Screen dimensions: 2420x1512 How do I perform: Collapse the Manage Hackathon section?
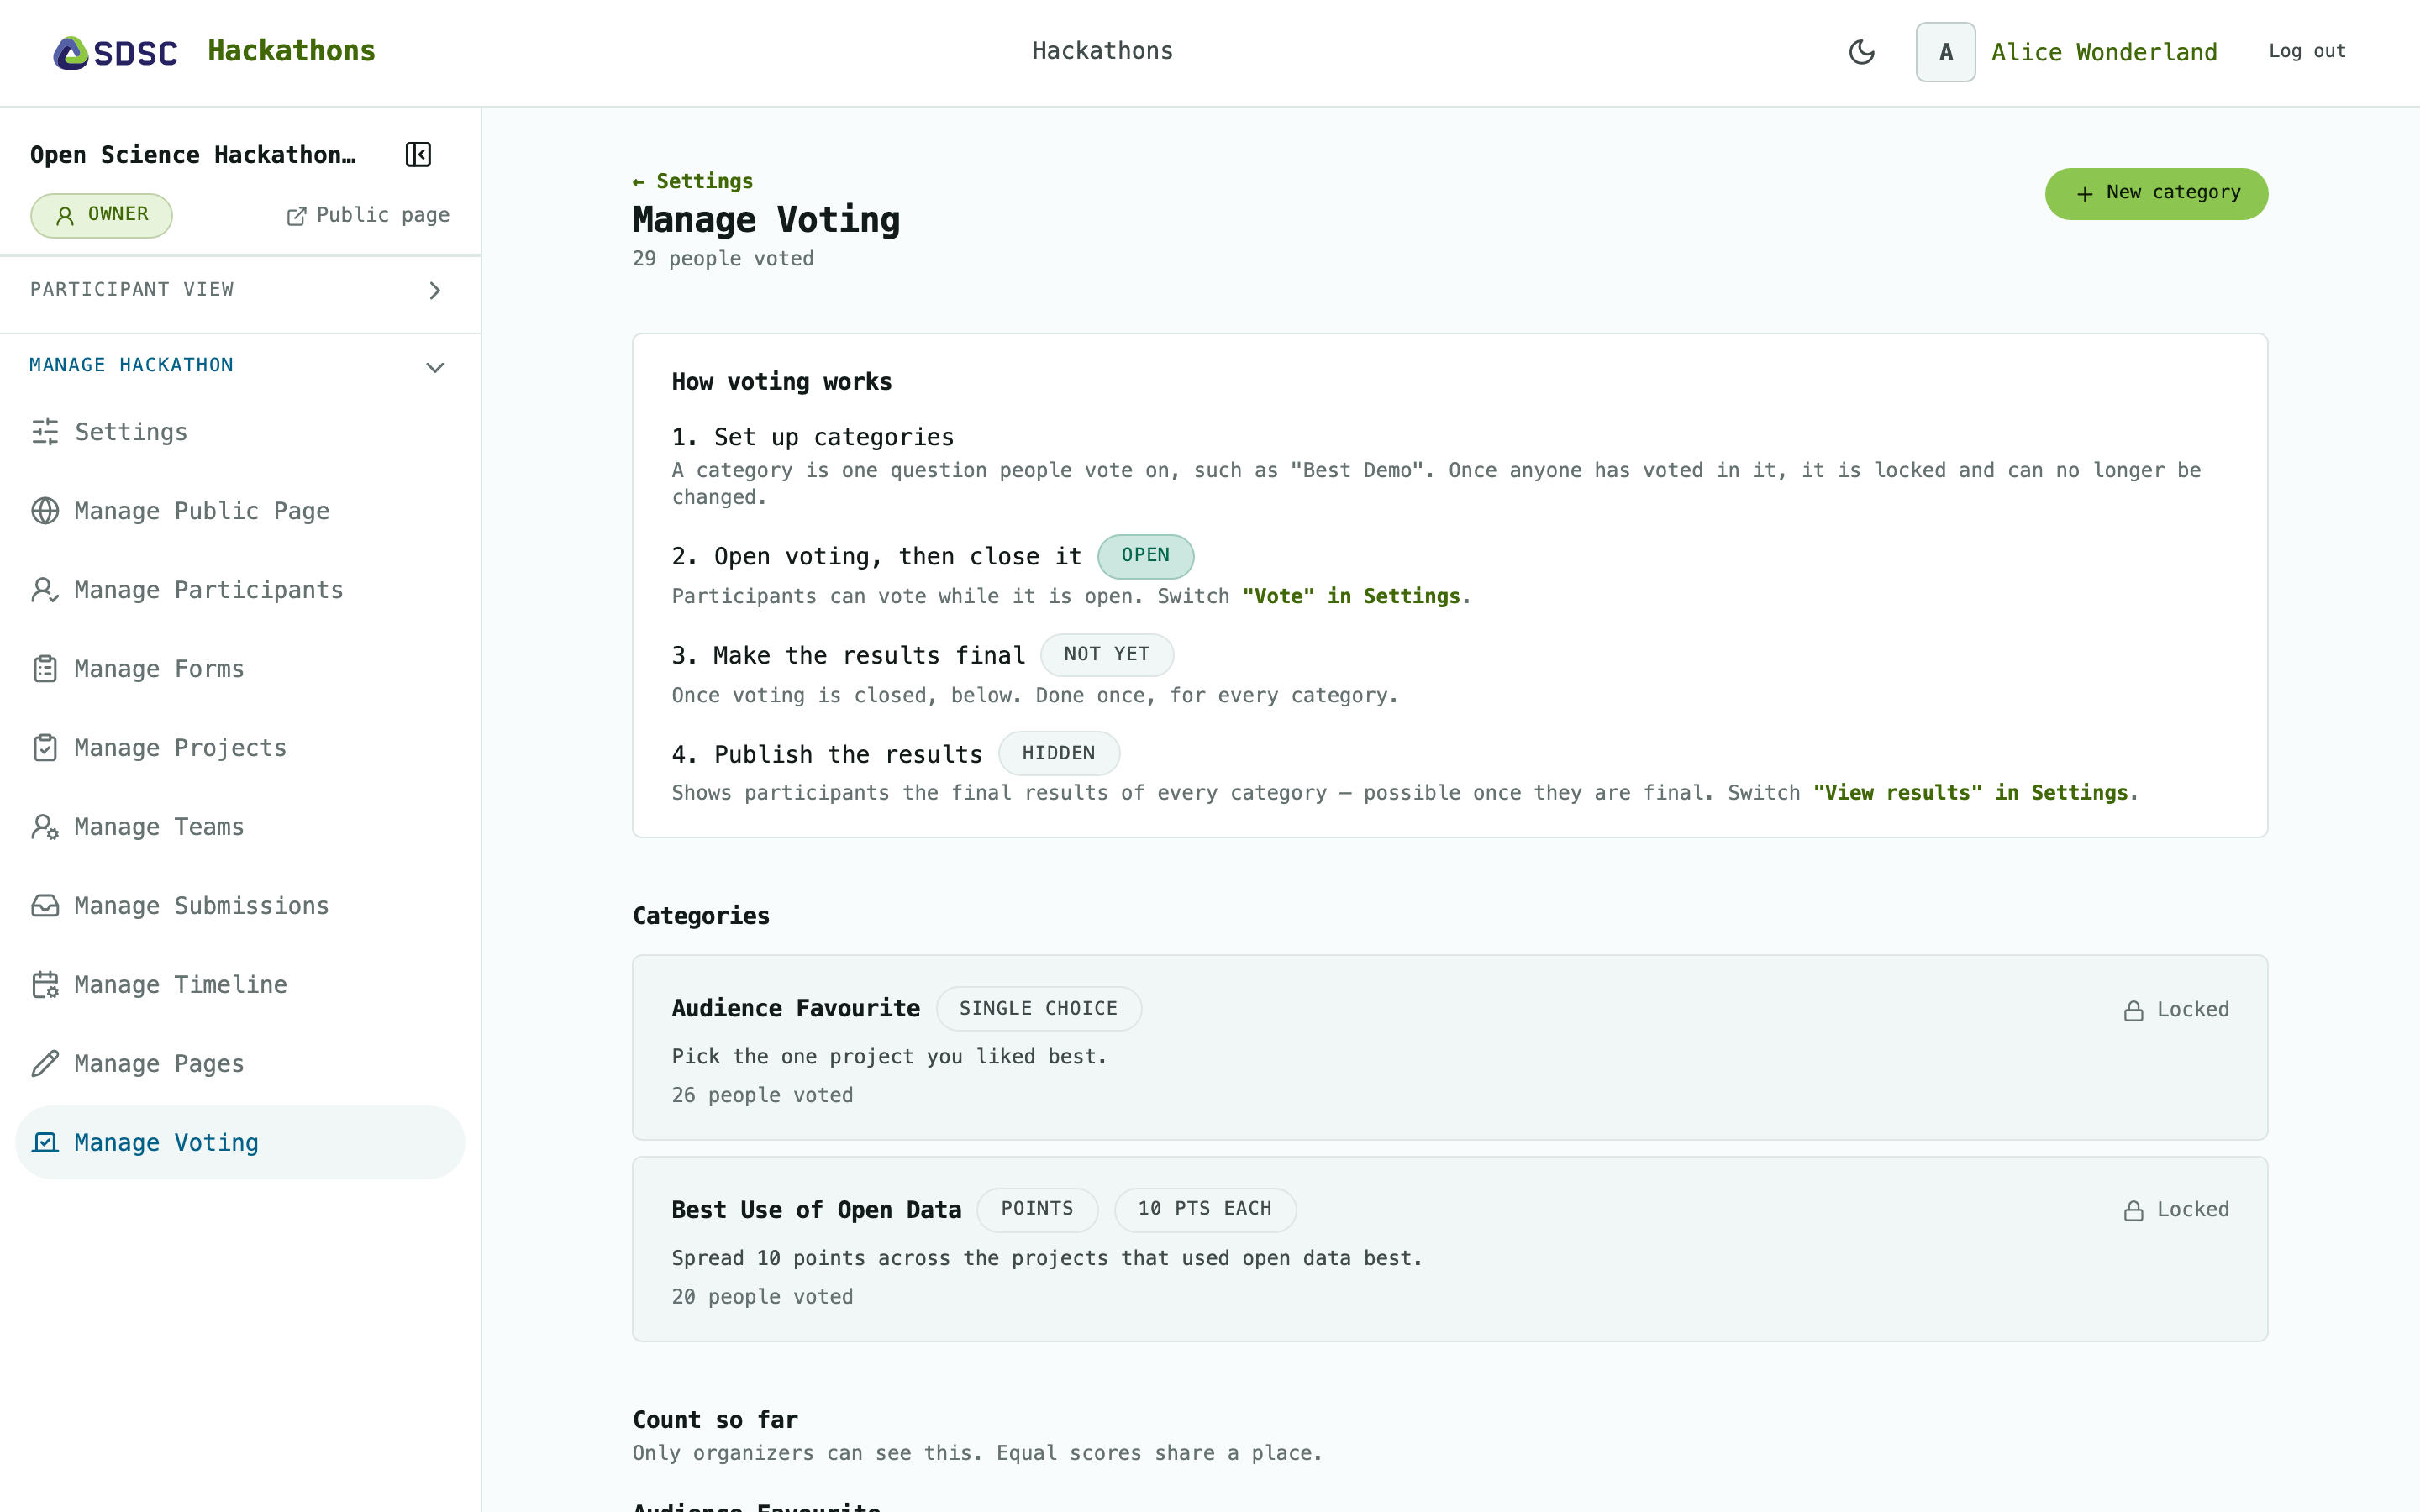(240, 366)
